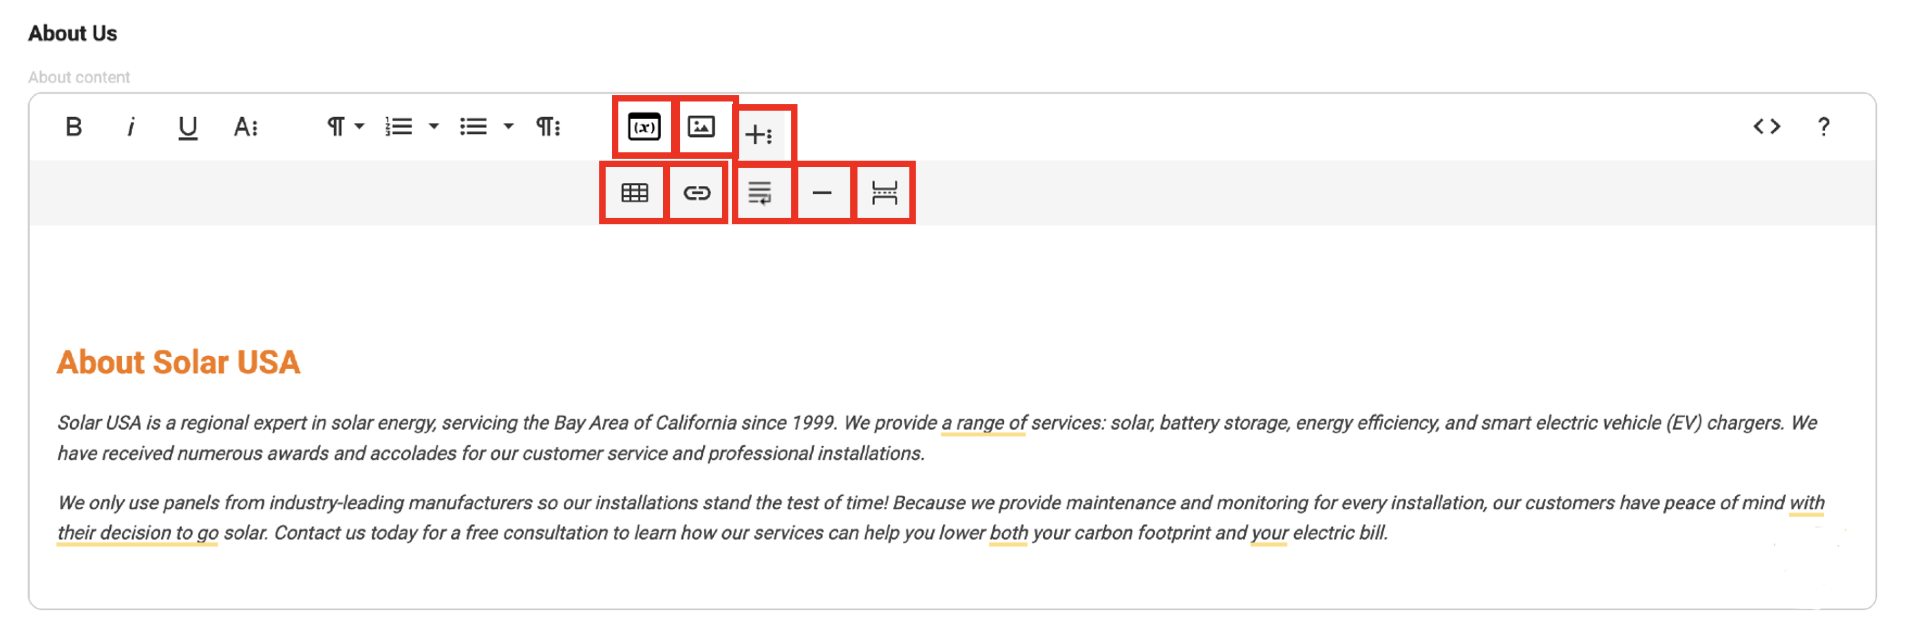
Task: Insert a page break
Action: (x=884, y=193)
